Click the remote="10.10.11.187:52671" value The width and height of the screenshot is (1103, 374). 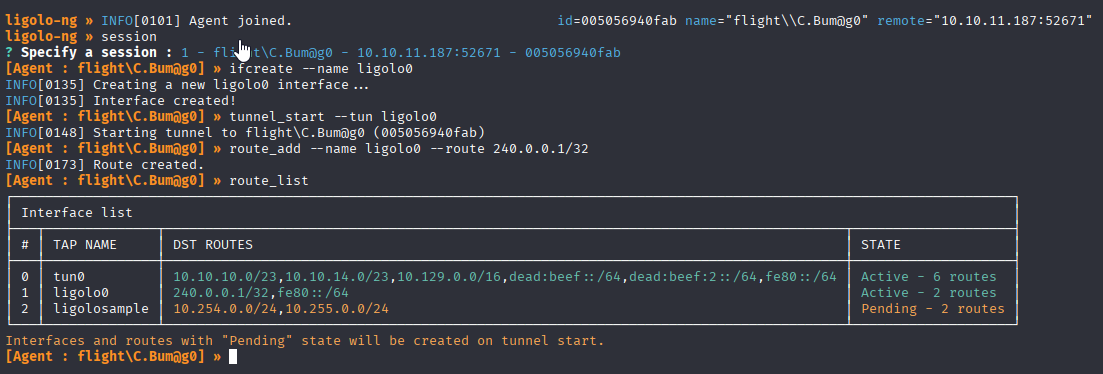990,20
